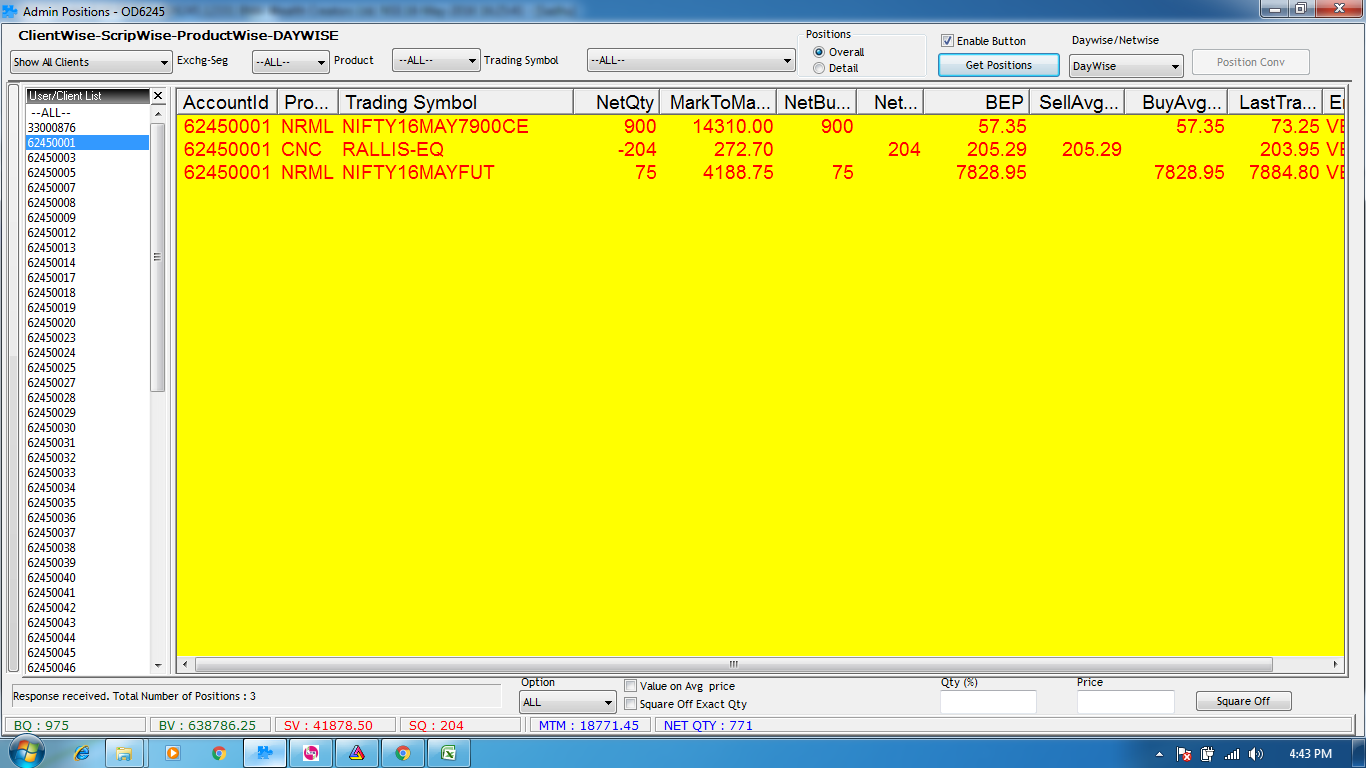The image size is (1366, 768).
Task: Expand the Trading Symbol dropdown
Action: pyautogui.click(x=690, y=61)
